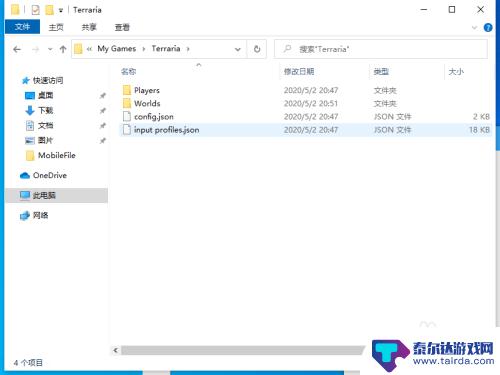Click the 2020/5/2 20:51 date of Worlds

pos(311,103)
